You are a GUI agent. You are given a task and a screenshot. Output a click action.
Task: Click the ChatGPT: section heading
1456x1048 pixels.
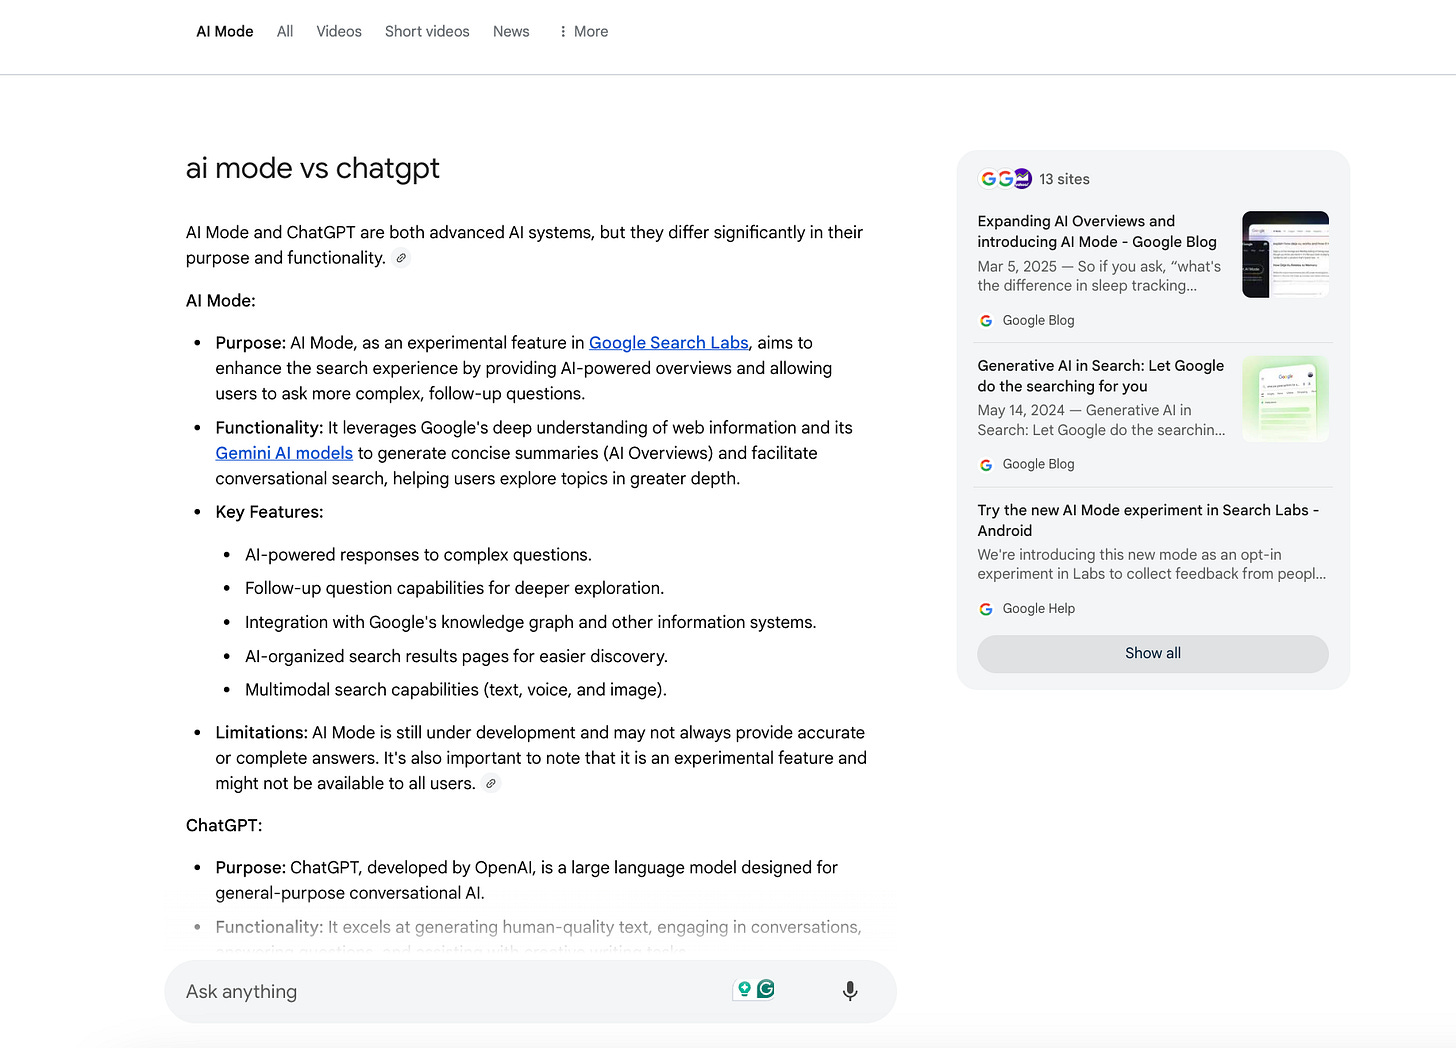(x=224, y=826)
